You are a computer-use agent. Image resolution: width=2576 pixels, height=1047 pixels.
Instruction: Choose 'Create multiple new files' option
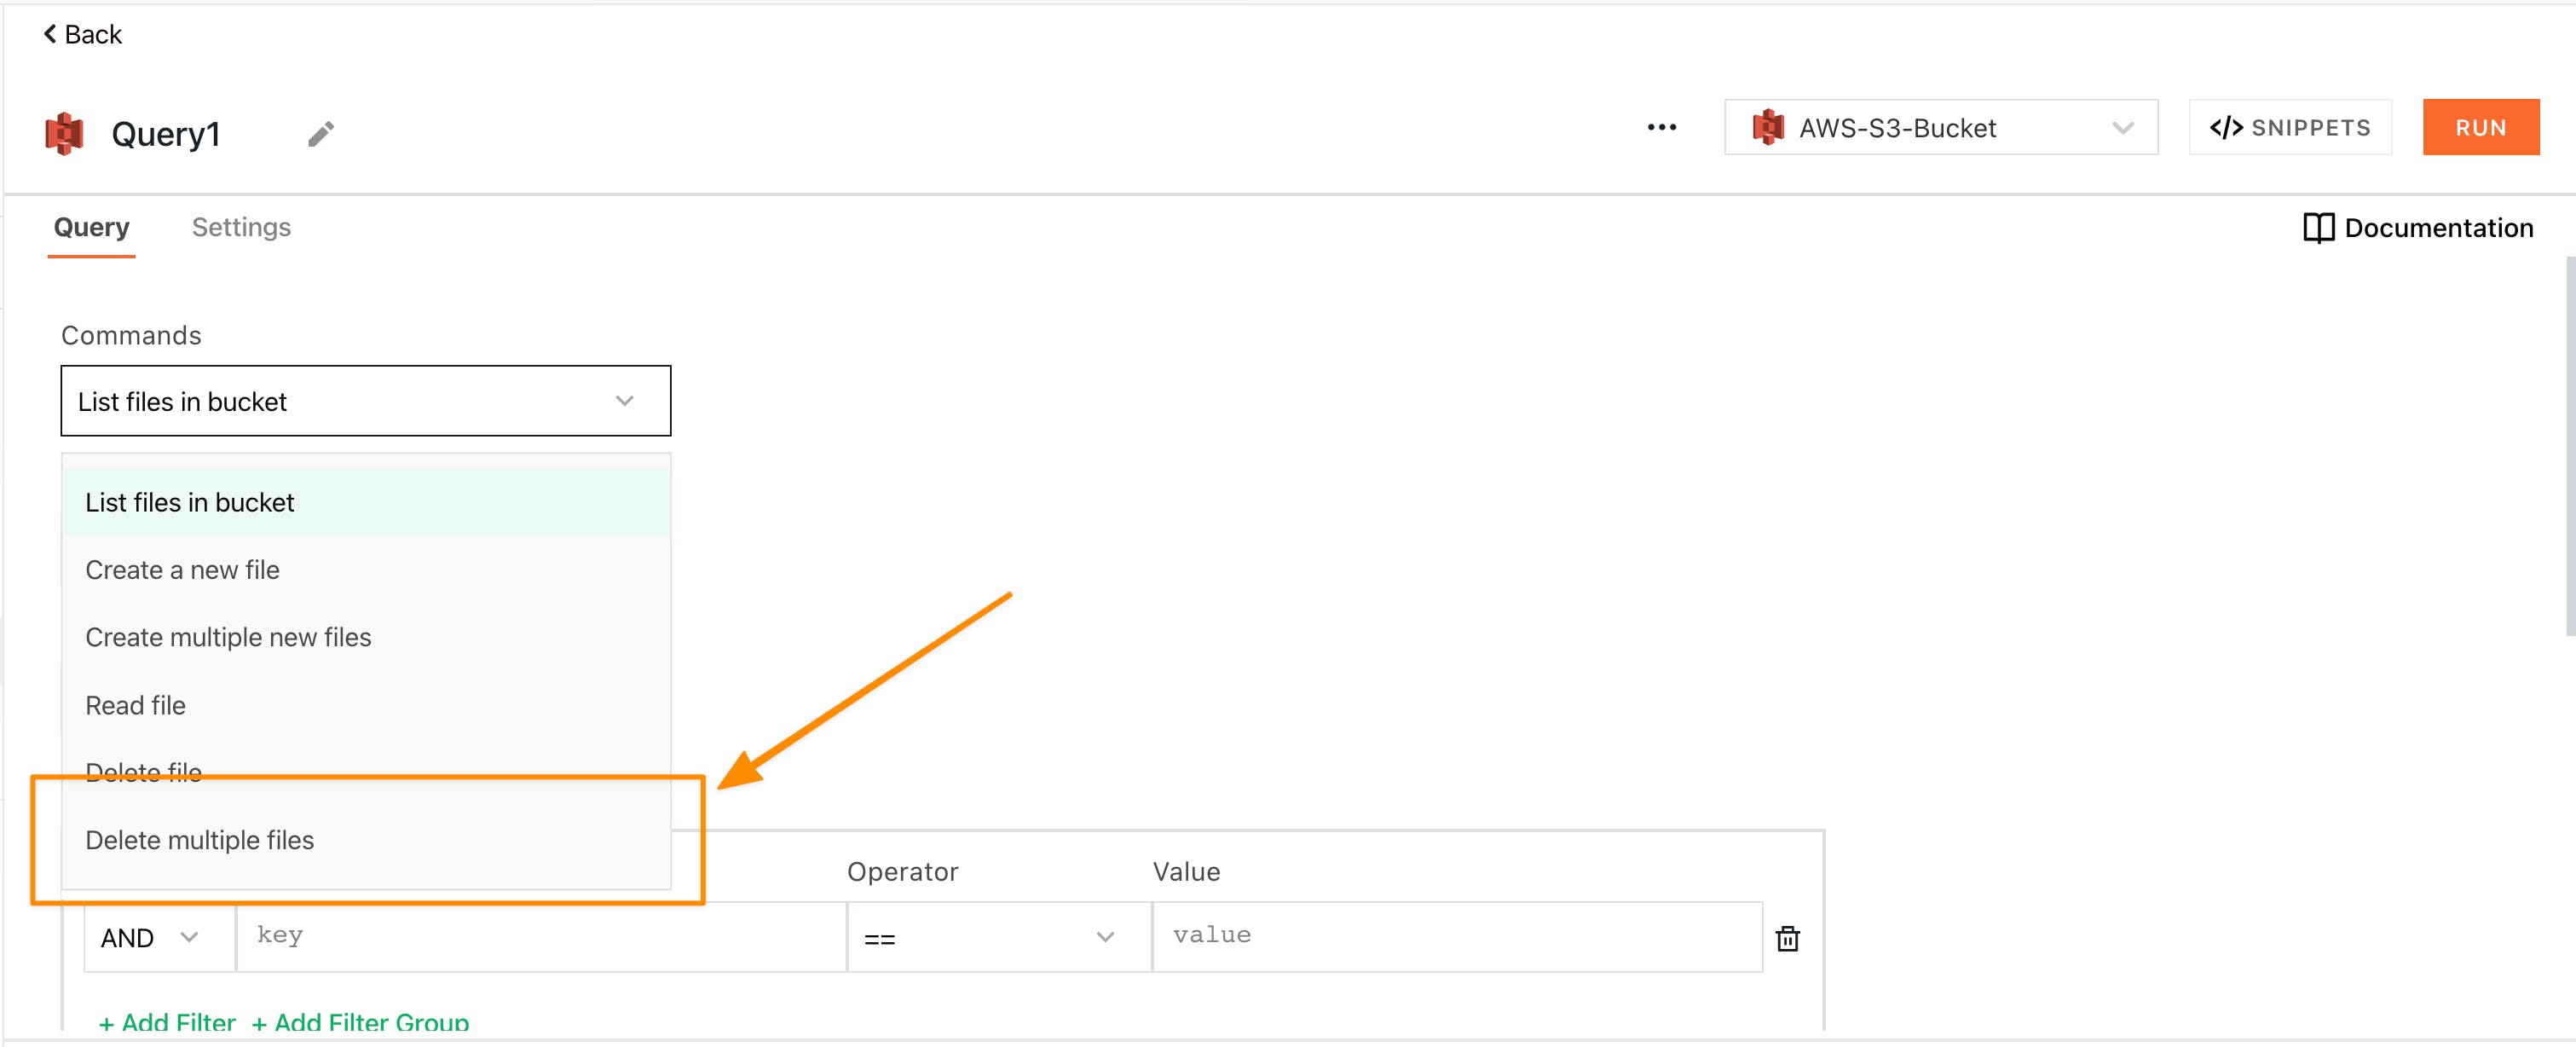click(x=229, y=638)
